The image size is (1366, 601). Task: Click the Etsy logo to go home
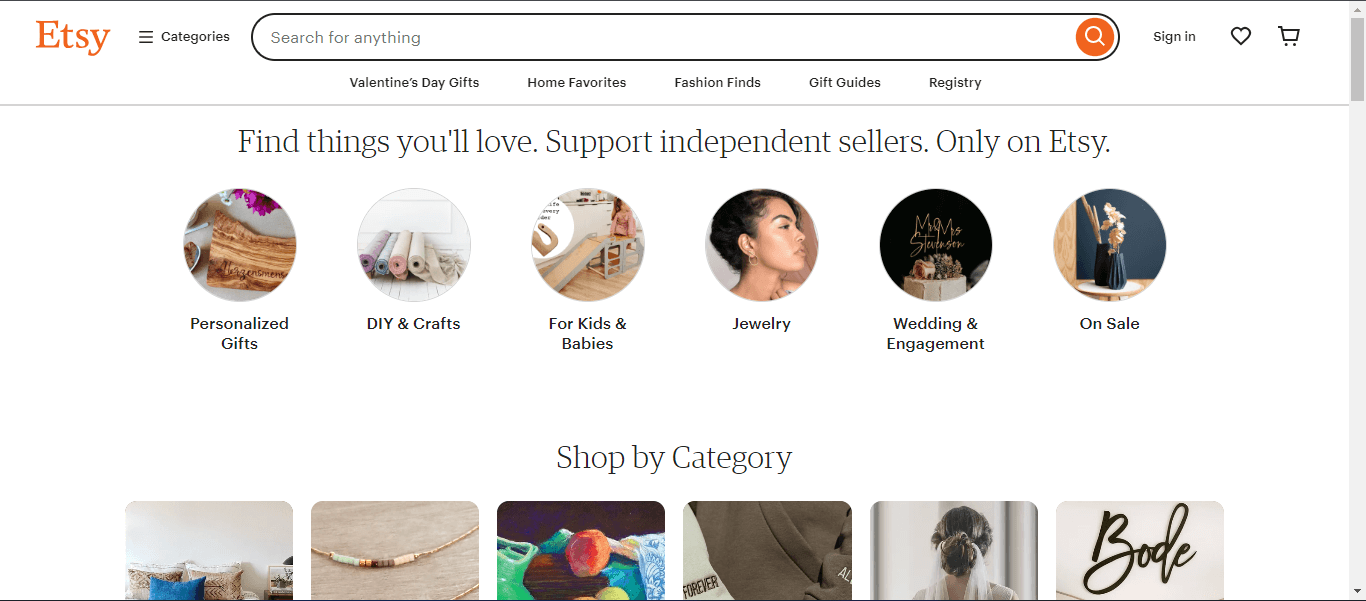72,37
